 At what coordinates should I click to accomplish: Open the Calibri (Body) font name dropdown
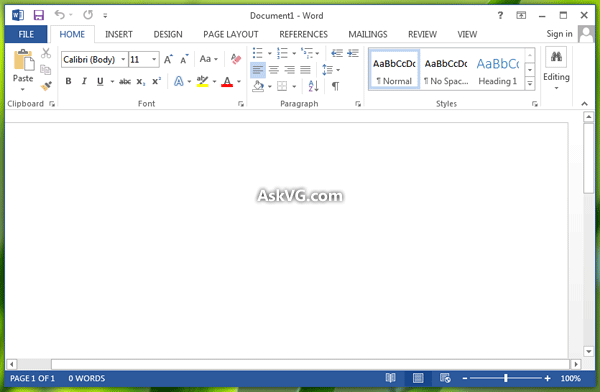[x=123, y=59]
